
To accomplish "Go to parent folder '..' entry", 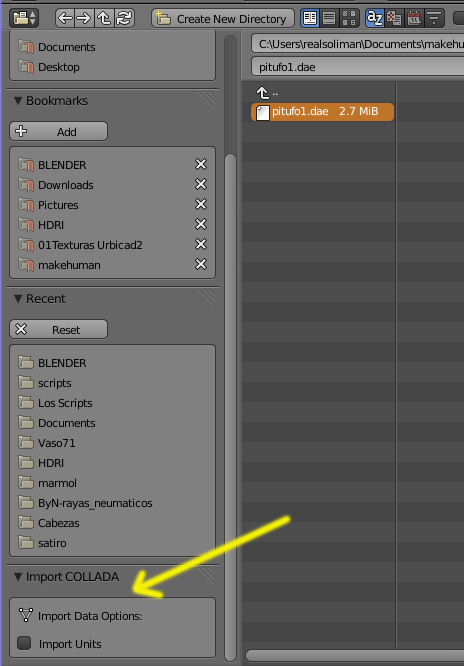I will (x=268, y=93).
